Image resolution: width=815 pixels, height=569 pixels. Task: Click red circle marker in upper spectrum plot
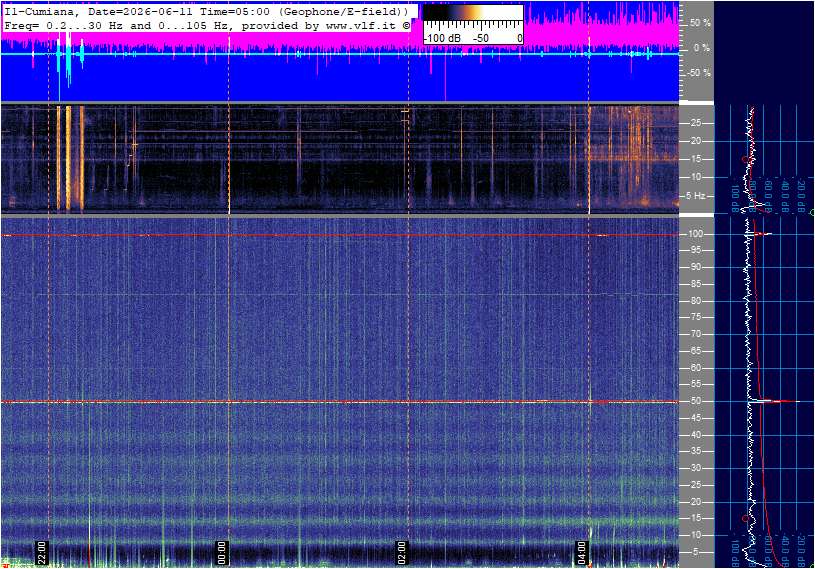point(745,160)
